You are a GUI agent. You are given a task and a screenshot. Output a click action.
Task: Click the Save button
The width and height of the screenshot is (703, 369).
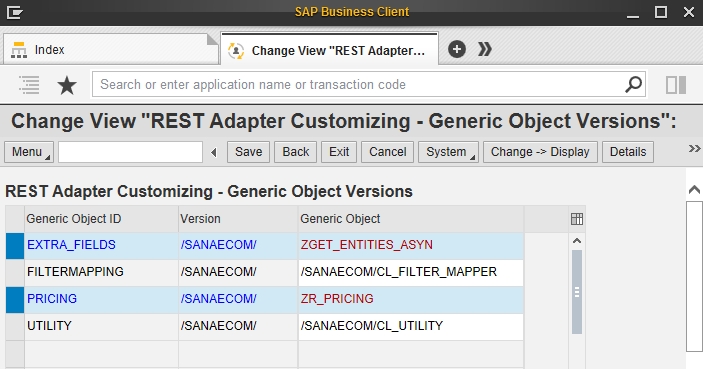248,152
